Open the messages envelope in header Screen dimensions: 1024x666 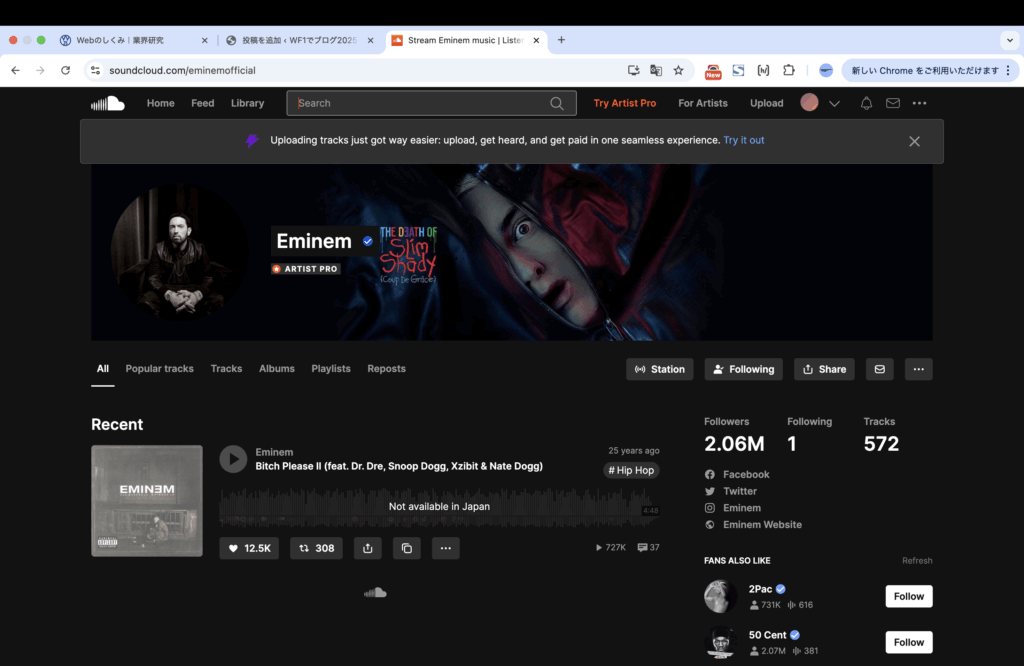click(x=893, y=103)
